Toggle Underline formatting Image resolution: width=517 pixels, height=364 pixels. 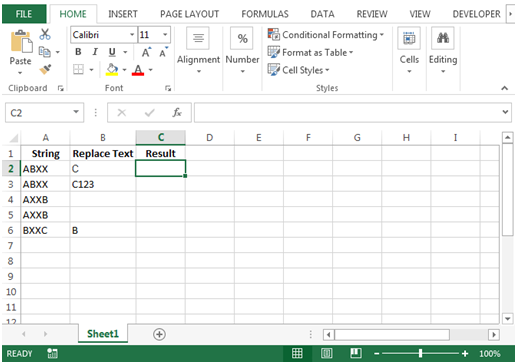112,52
